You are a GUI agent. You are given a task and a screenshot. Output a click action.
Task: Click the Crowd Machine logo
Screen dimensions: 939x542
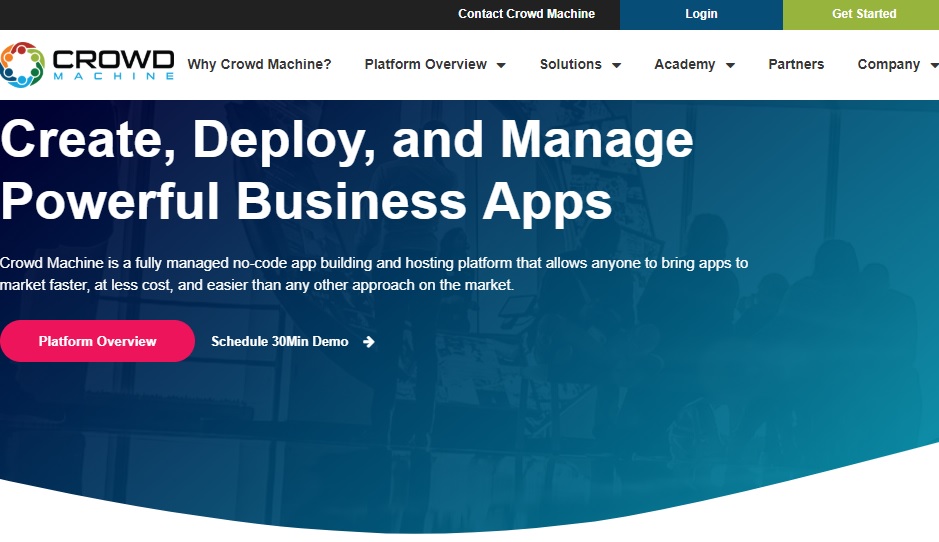[x=87, y=64]
